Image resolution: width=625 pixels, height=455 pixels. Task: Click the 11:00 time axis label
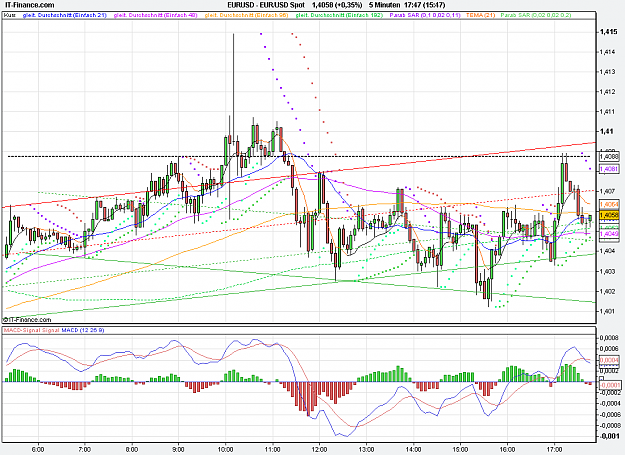click(272, 449)
